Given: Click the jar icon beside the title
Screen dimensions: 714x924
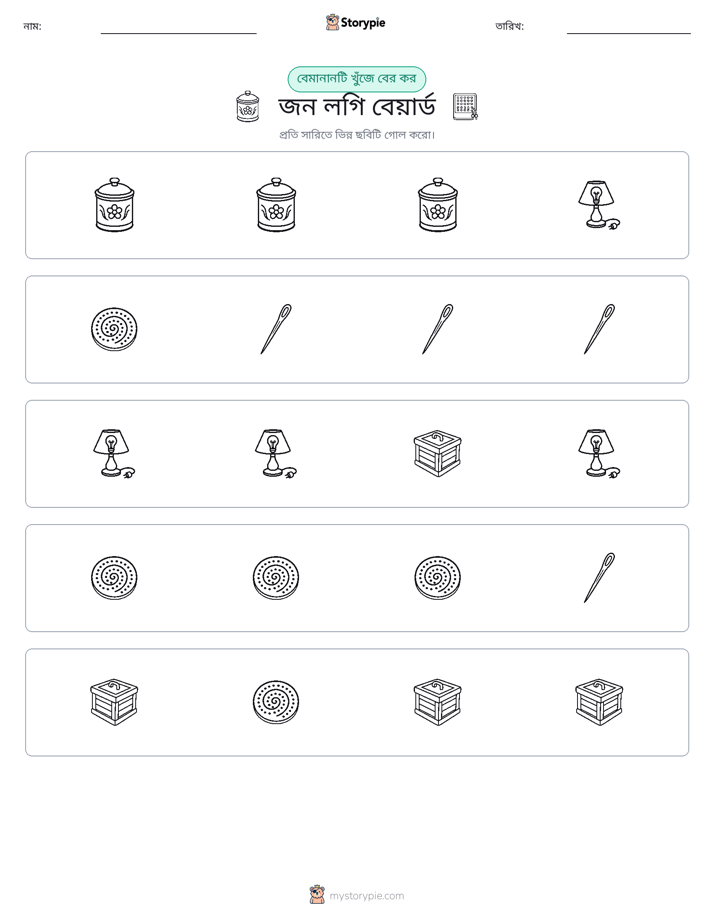Looking at the screenshot, I should pyautogui.click(x=247, y=107).
